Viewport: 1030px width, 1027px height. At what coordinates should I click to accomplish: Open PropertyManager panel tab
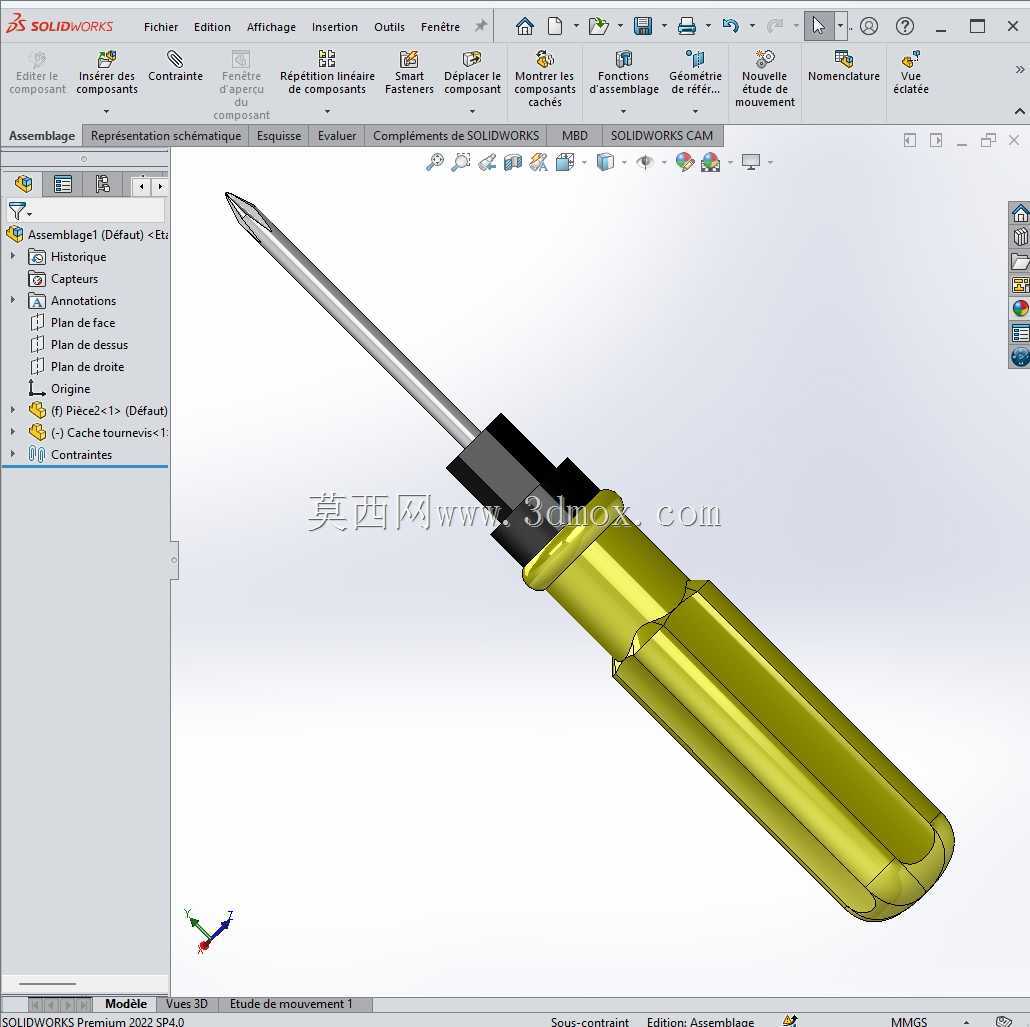tap(63, 184)
